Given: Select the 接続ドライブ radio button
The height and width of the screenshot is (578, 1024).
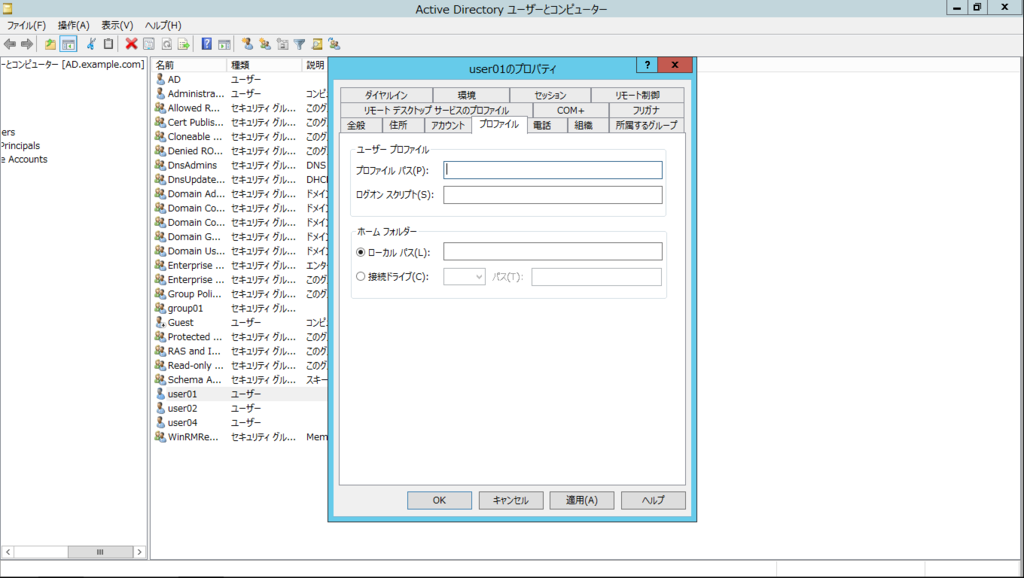Looking at the screenshot, I should 360,276.
